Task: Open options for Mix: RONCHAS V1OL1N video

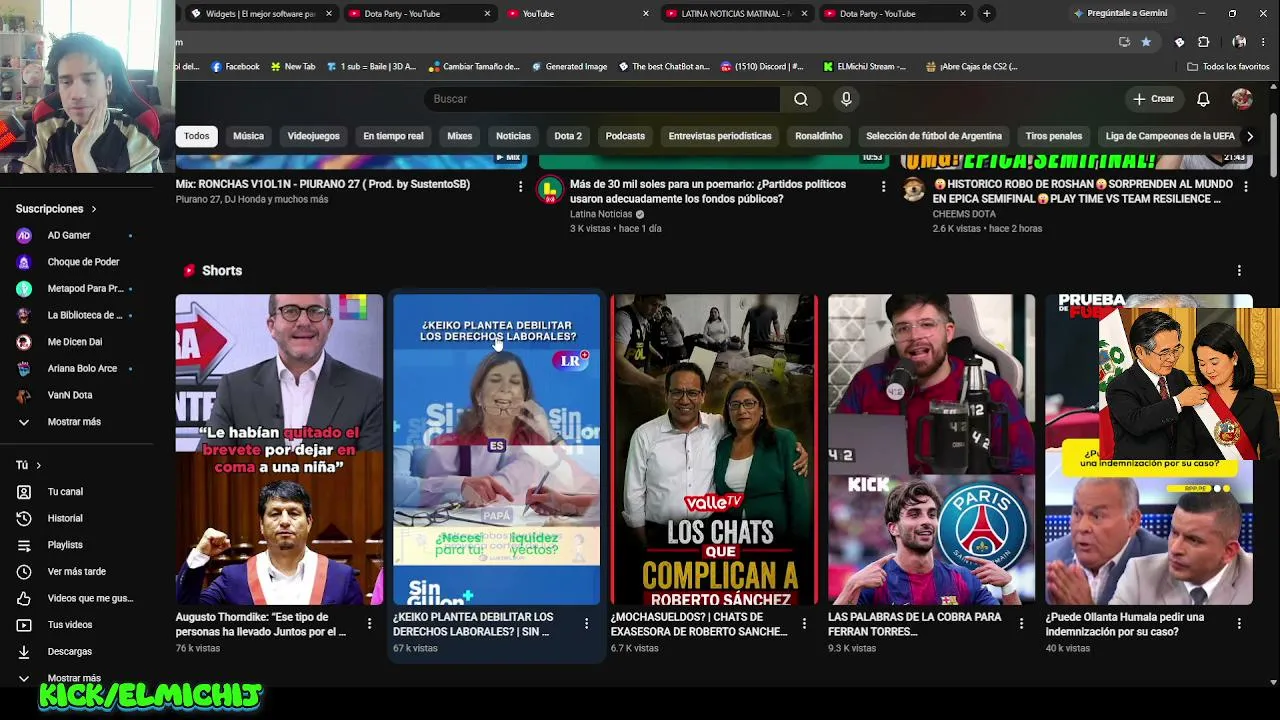Action: click(x=520, y=186)
